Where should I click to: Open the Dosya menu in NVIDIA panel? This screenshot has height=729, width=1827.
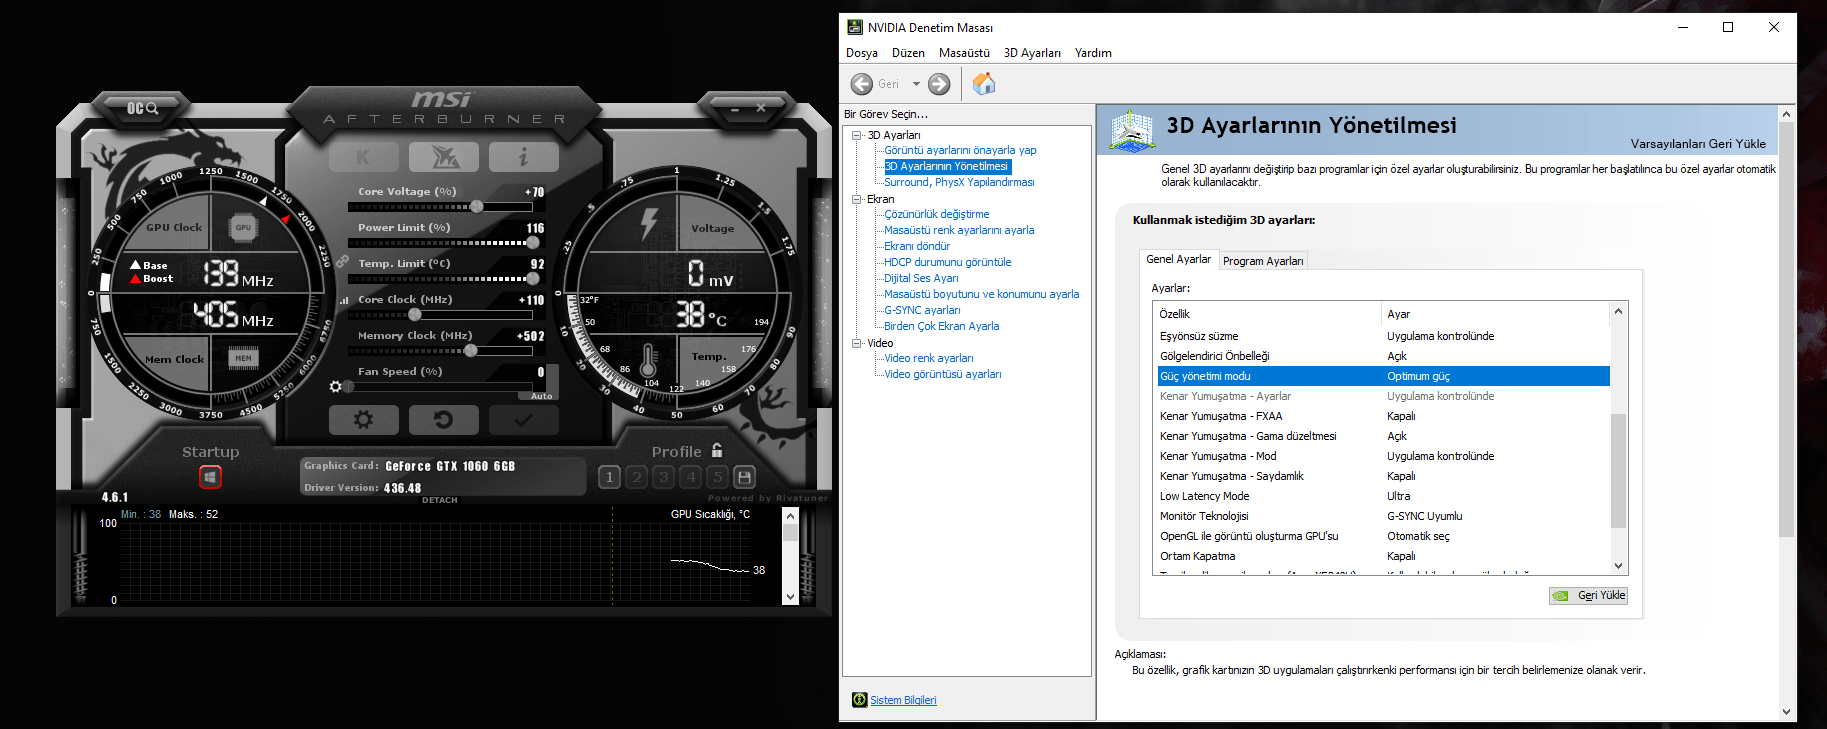pyautogui.click(x=862, y=53)
